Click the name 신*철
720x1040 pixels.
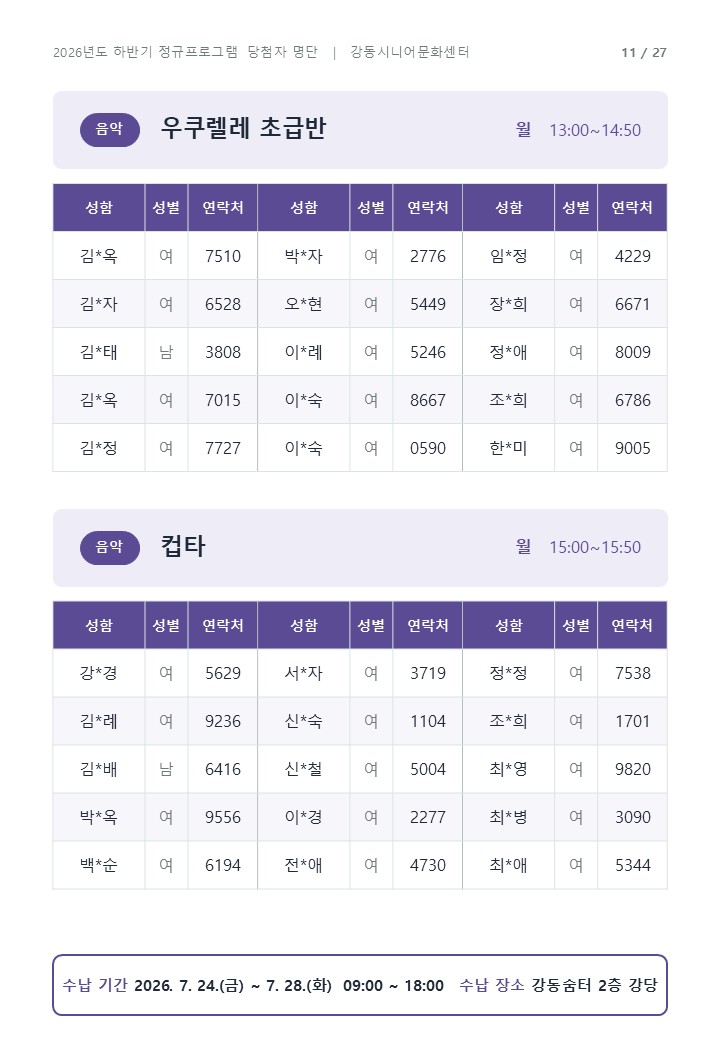tap(304, 769)
